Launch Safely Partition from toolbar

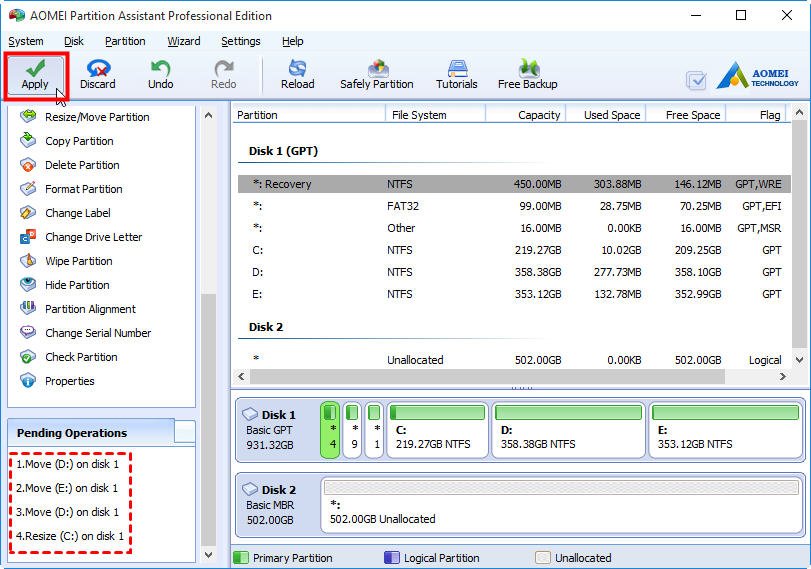click(376, 75)
